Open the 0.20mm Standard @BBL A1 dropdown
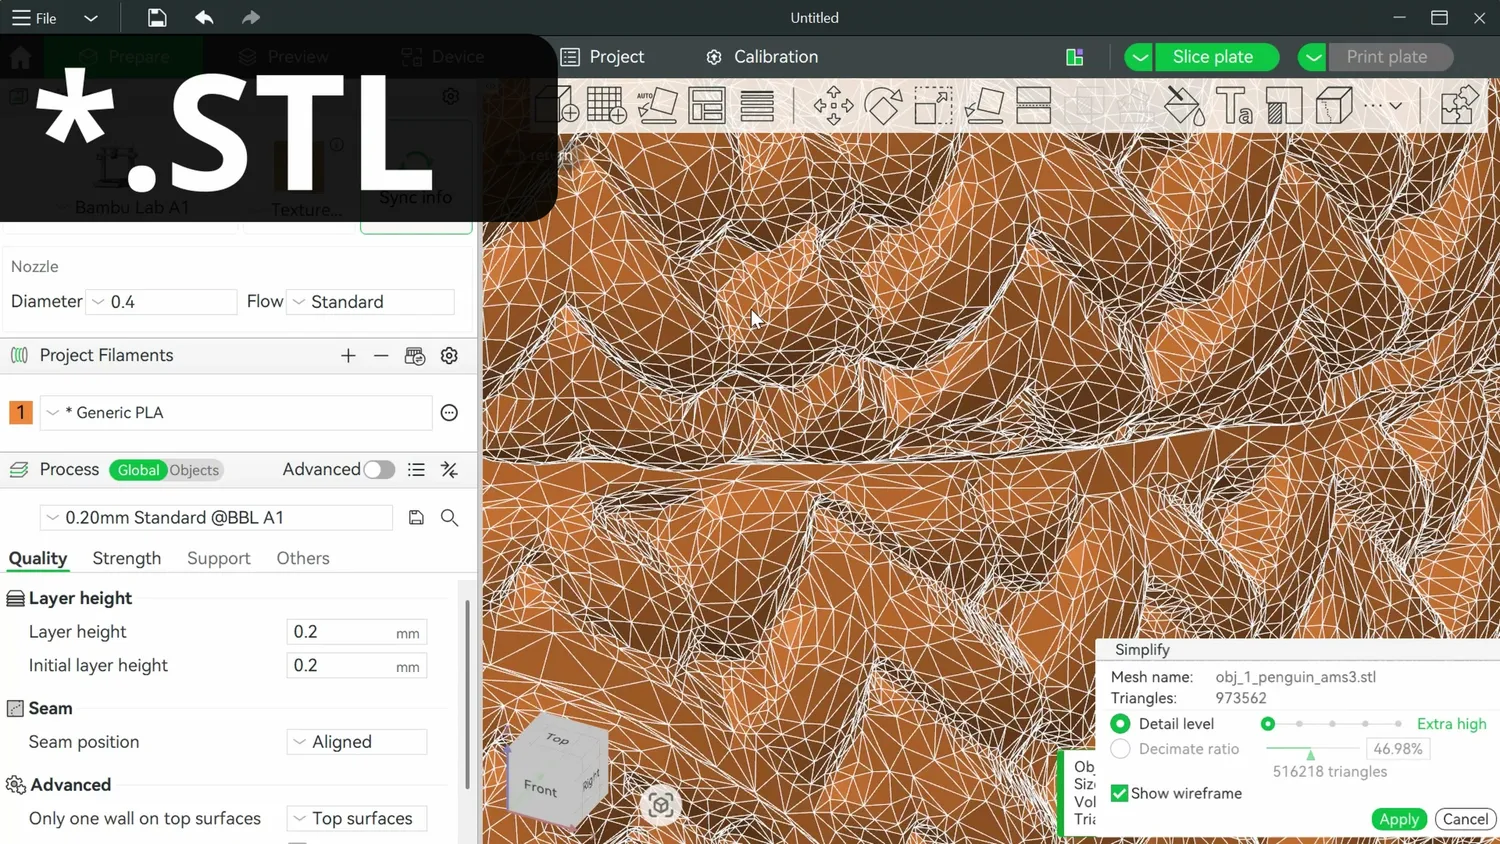This screenshot has width=1500, height=844. (x=216, y=518)
